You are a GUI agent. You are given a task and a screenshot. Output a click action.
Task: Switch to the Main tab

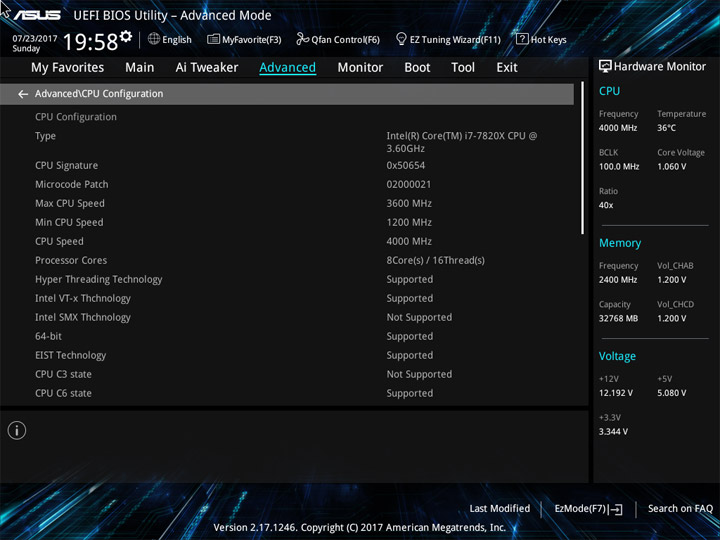click(x=140, y=68)
